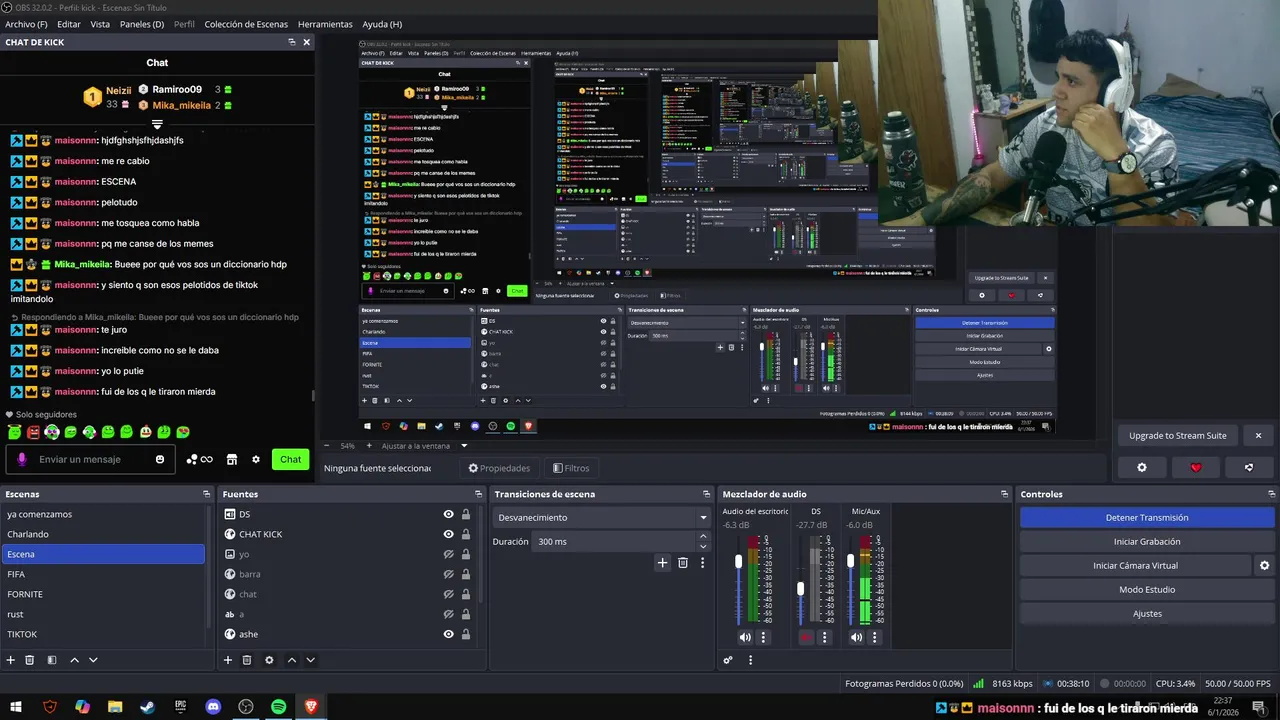1280x720 pixels.
Task: Enable Modo Estudio
Action: [1147, 590]
